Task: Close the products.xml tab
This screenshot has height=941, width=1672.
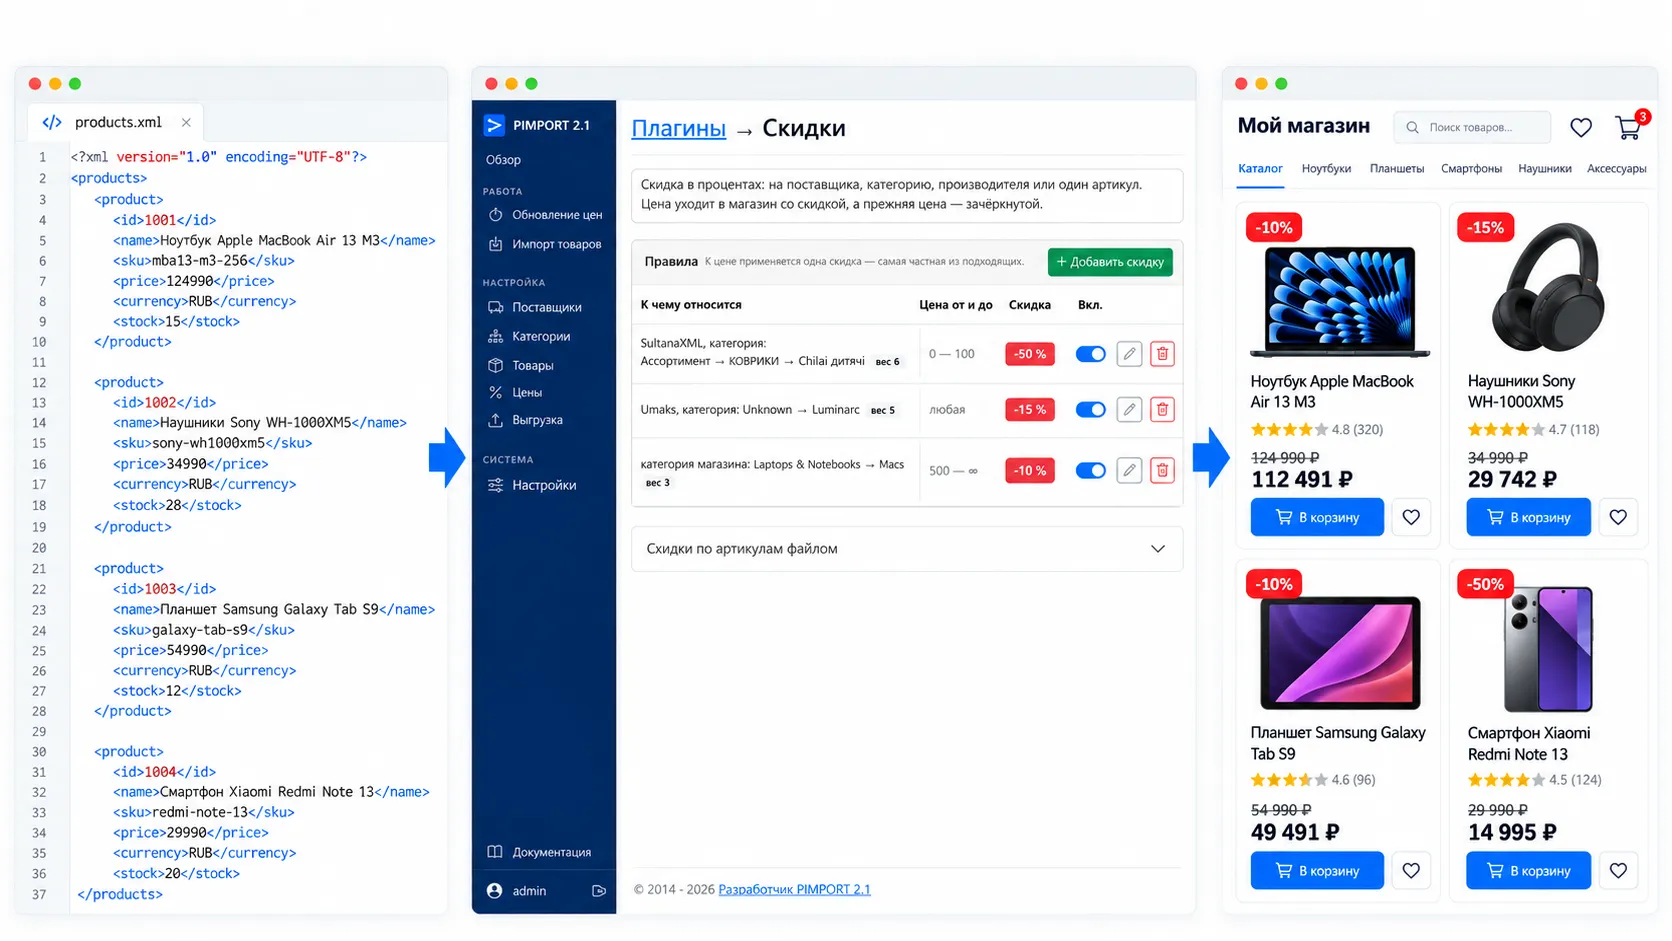Action: point(186,122)
